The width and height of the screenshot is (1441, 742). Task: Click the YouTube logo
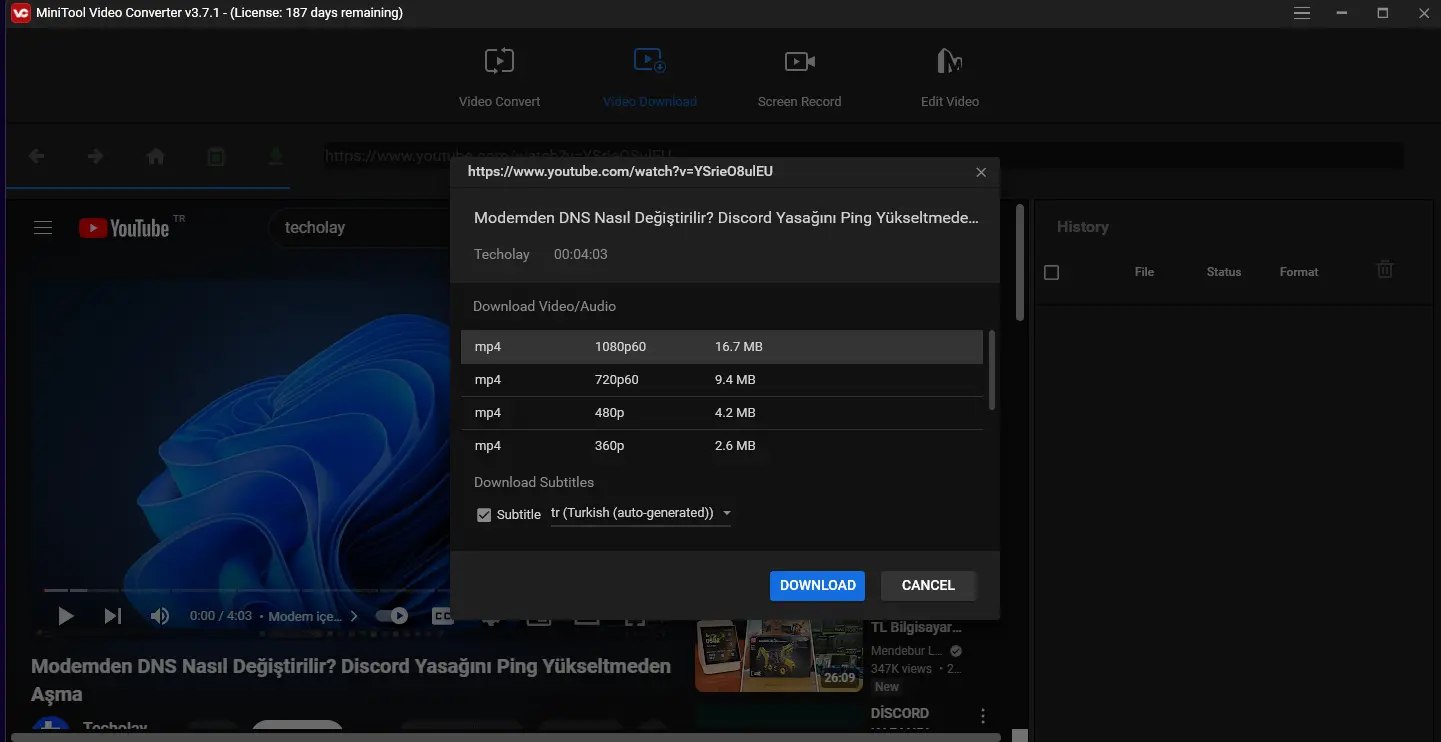point(125,228)
